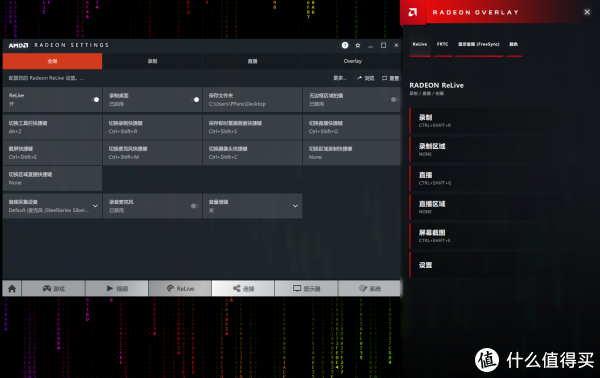Click 屏幕截图 Screenshot in Radeon Overlay

[x=501, y=236]
